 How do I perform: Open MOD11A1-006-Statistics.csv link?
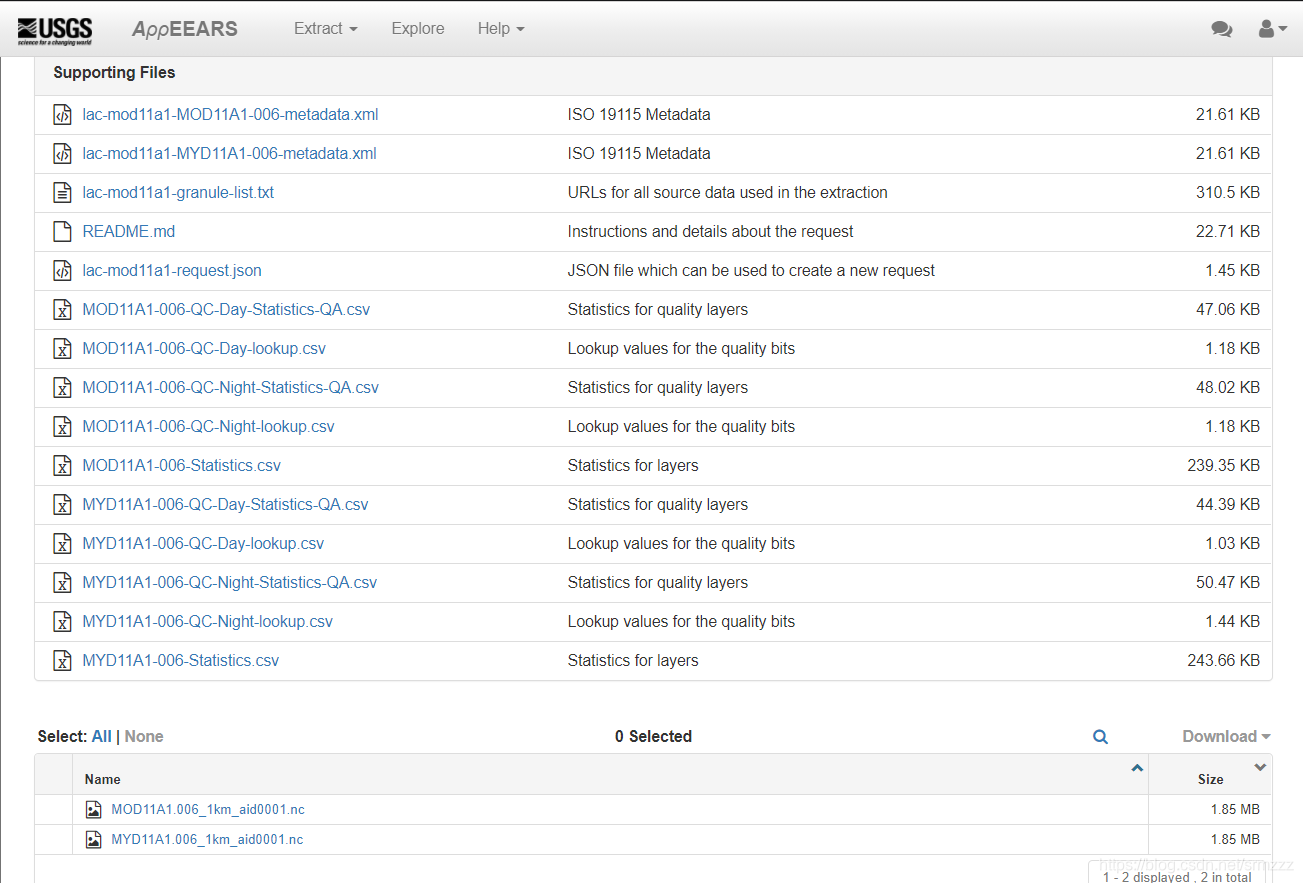(182, 466)
